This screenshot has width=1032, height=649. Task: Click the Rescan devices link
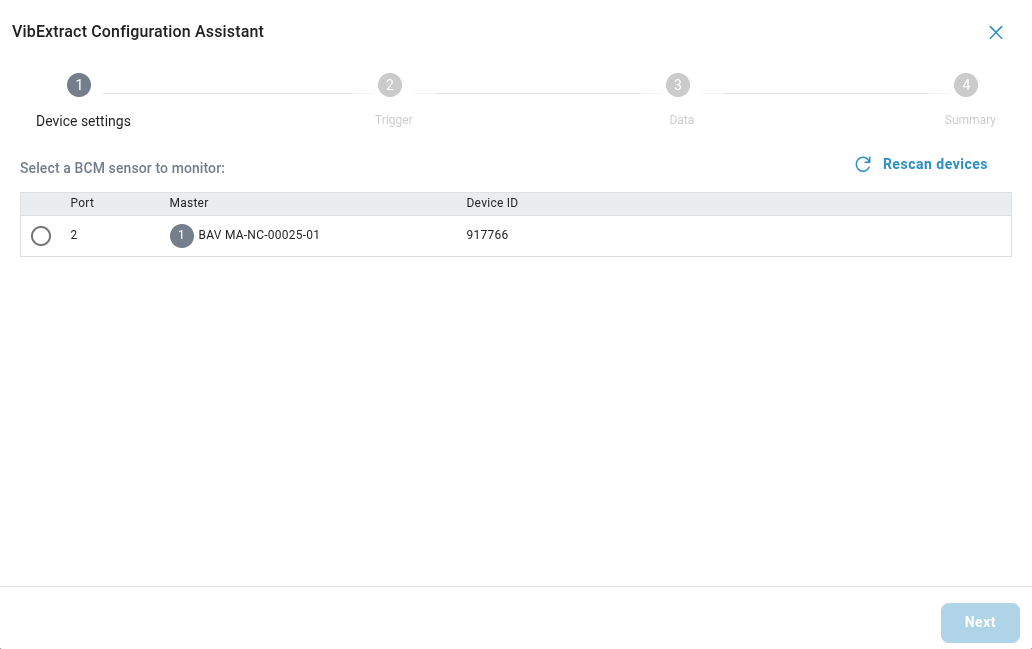pos(934,164)
